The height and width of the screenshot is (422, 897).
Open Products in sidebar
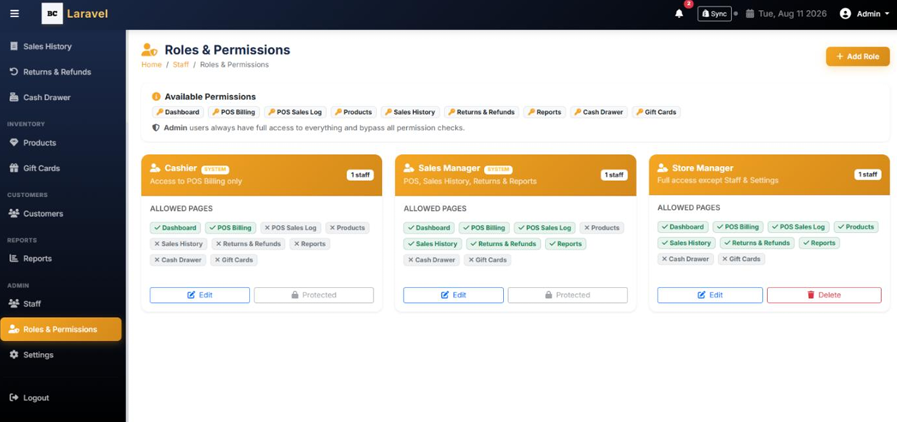pyautogui.click(x=63, y=143)
